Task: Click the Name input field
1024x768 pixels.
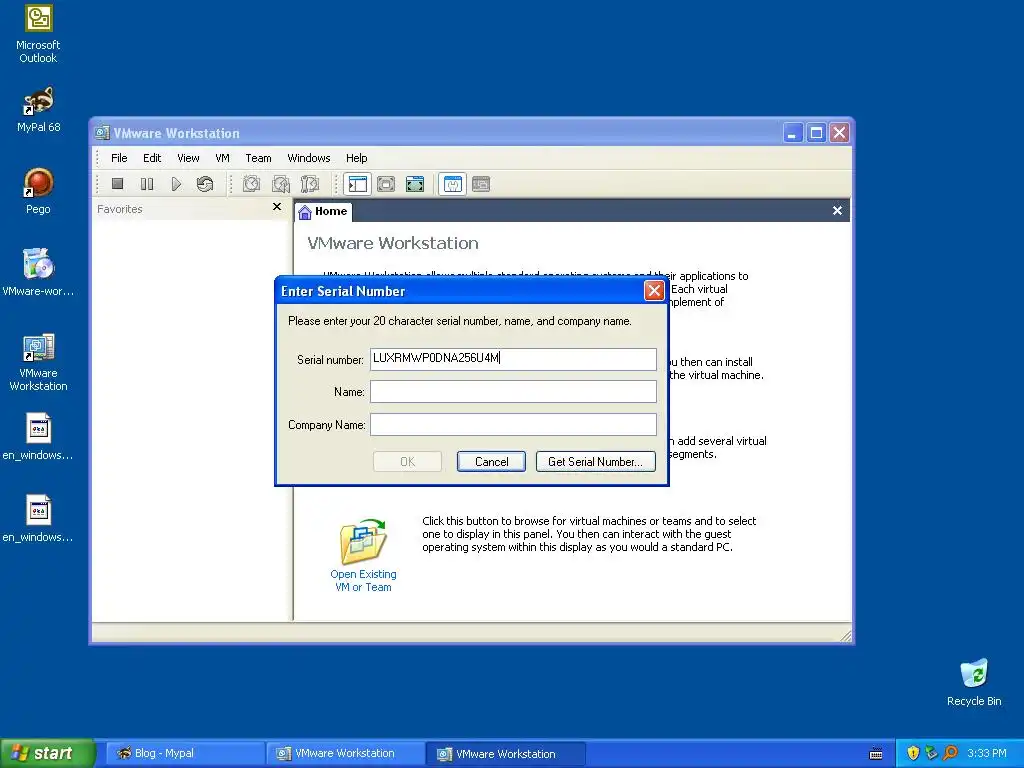Action: (x=513, y=392)
